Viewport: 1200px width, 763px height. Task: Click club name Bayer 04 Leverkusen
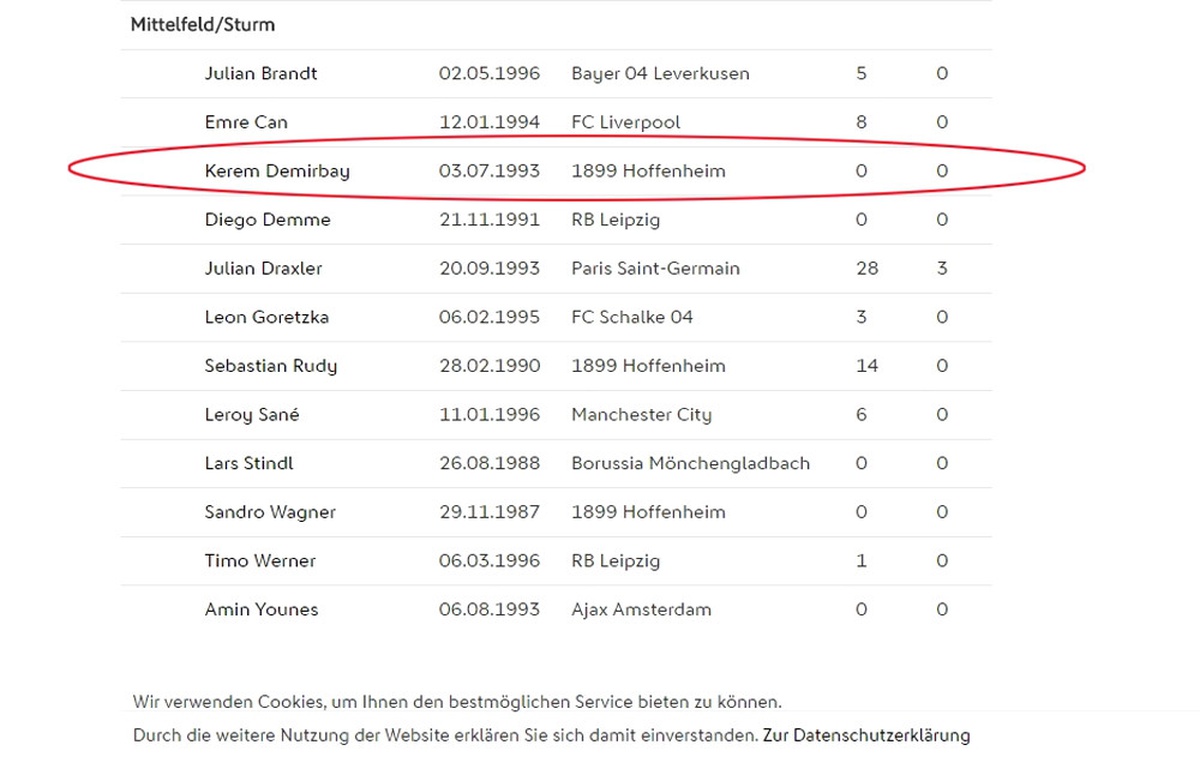click(660, 74)
